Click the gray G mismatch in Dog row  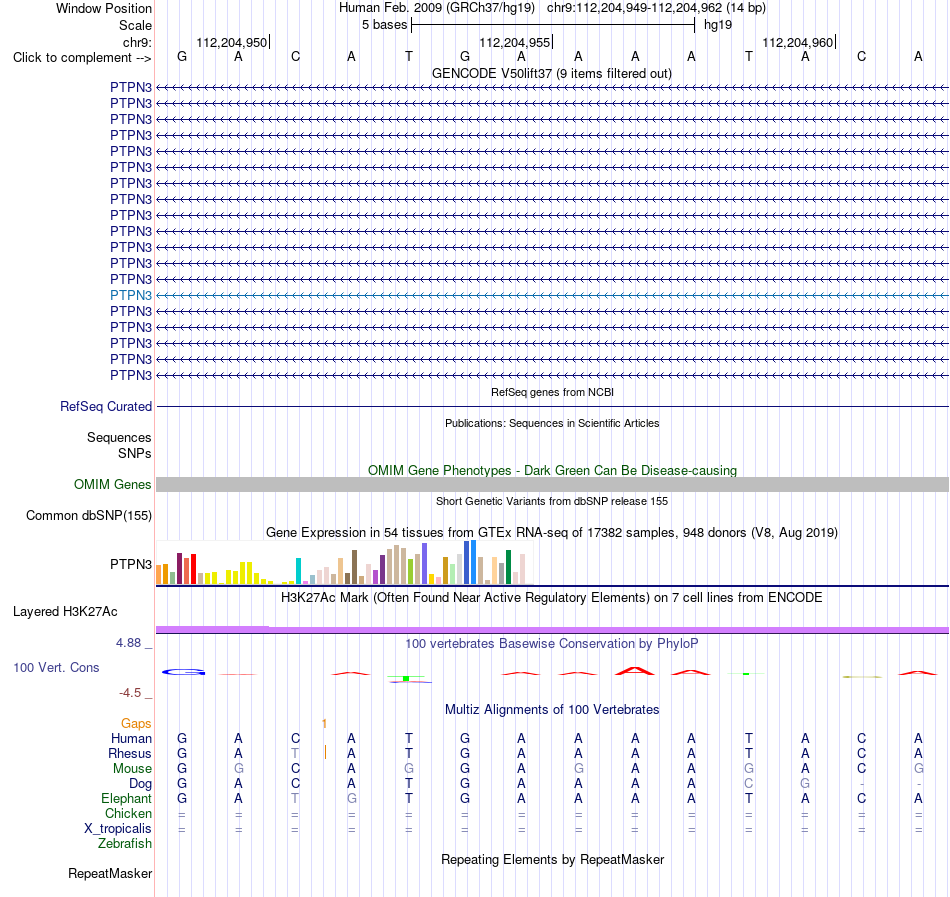(805, 784)
